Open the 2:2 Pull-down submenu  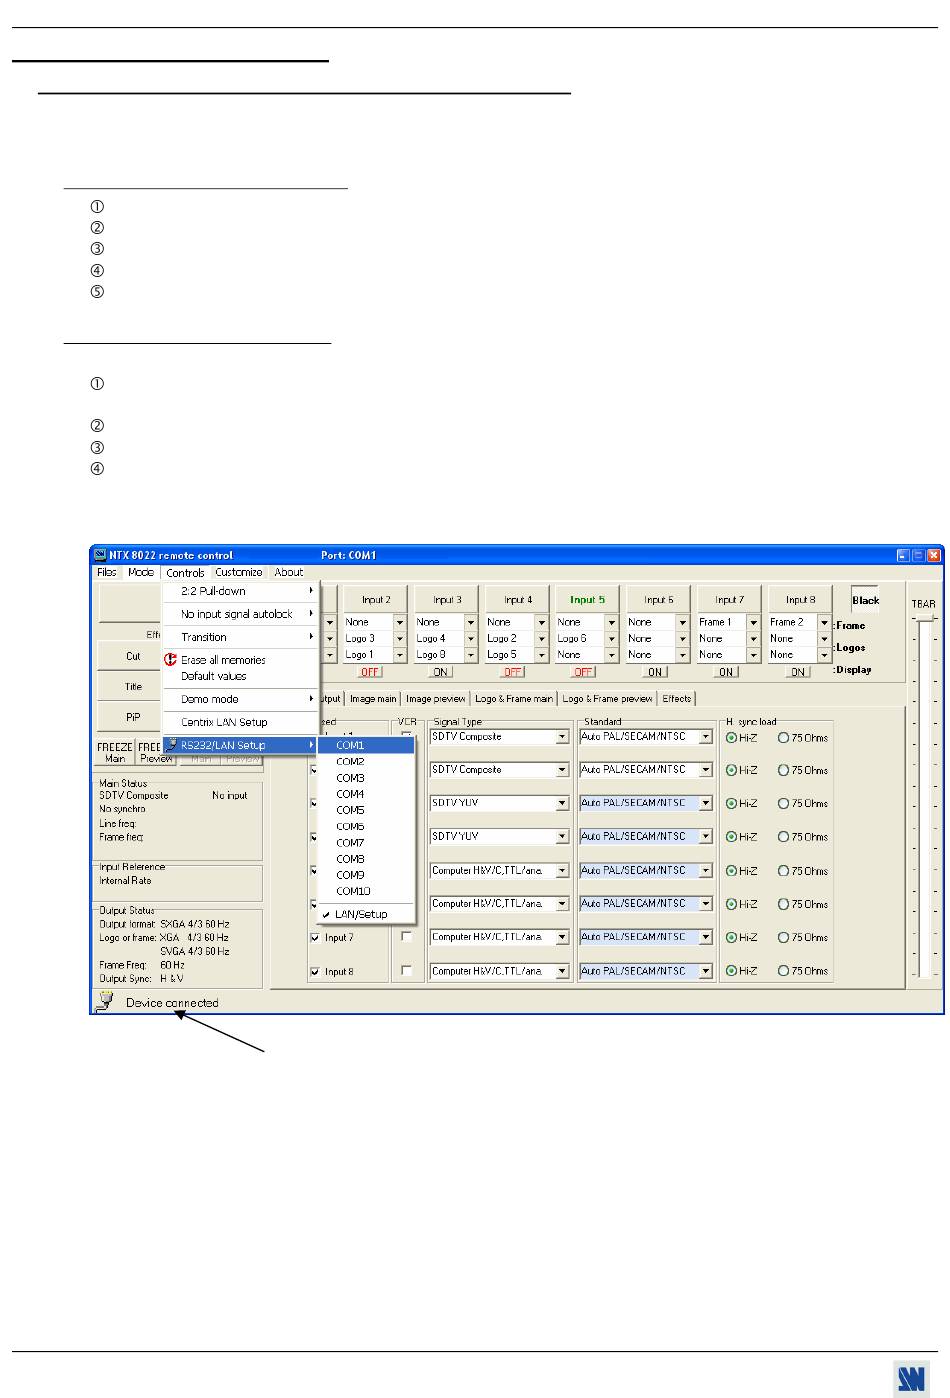[240, 591]
